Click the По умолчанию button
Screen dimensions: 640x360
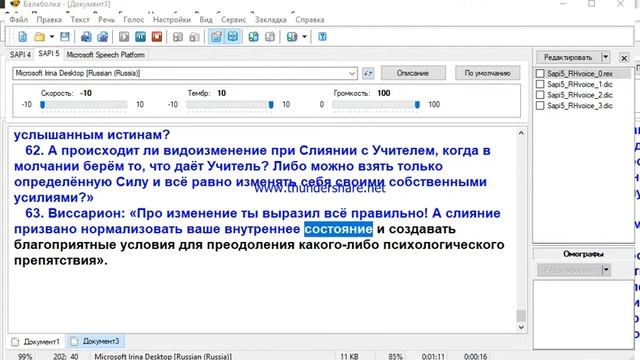tap(487, 73)
